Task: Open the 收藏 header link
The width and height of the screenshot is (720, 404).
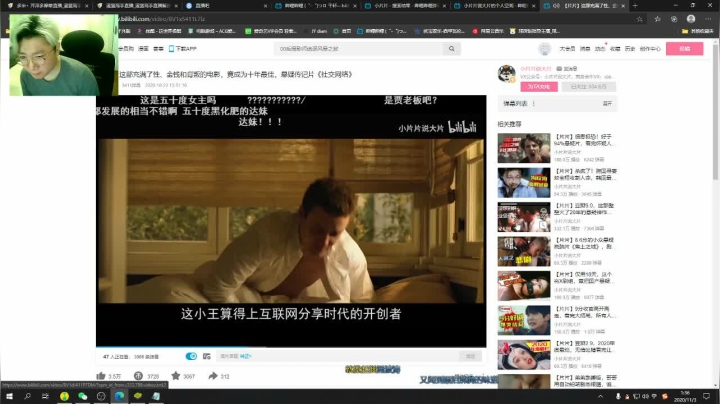Action: point(615,49)
